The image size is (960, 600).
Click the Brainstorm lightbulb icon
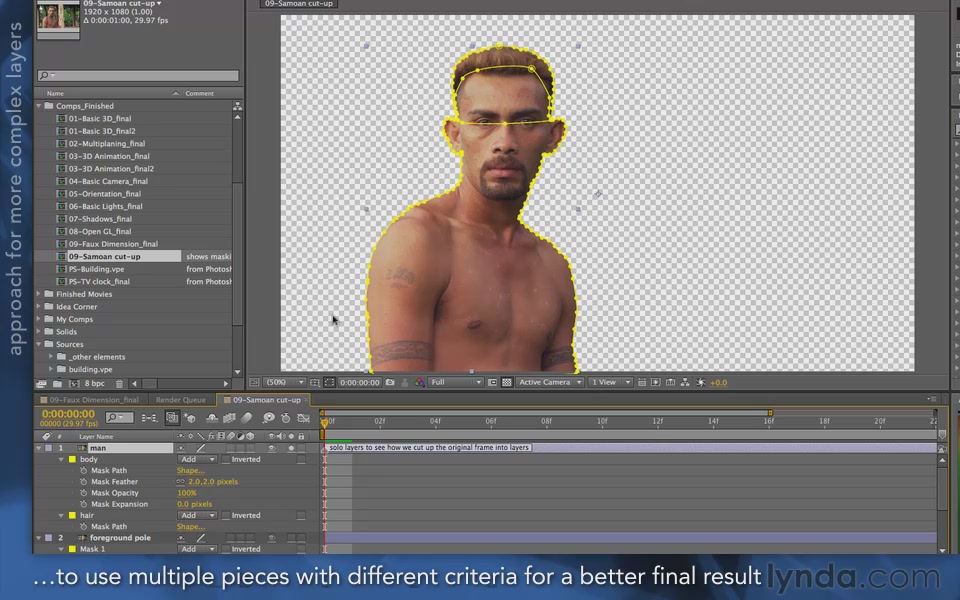coord(268,418)
